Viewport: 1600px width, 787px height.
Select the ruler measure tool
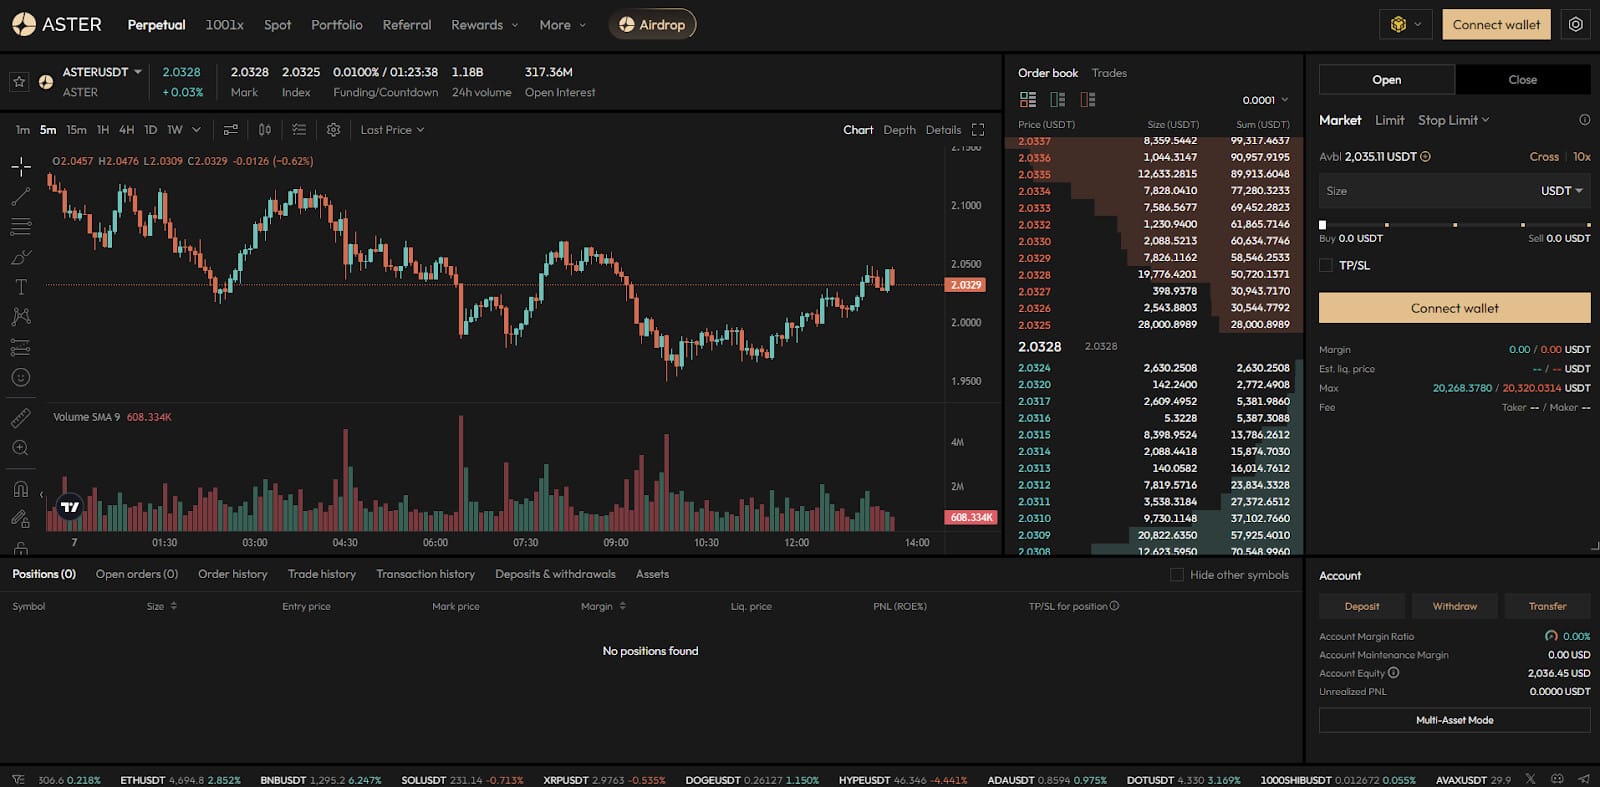pyautogui.click(x=21, y=418)
